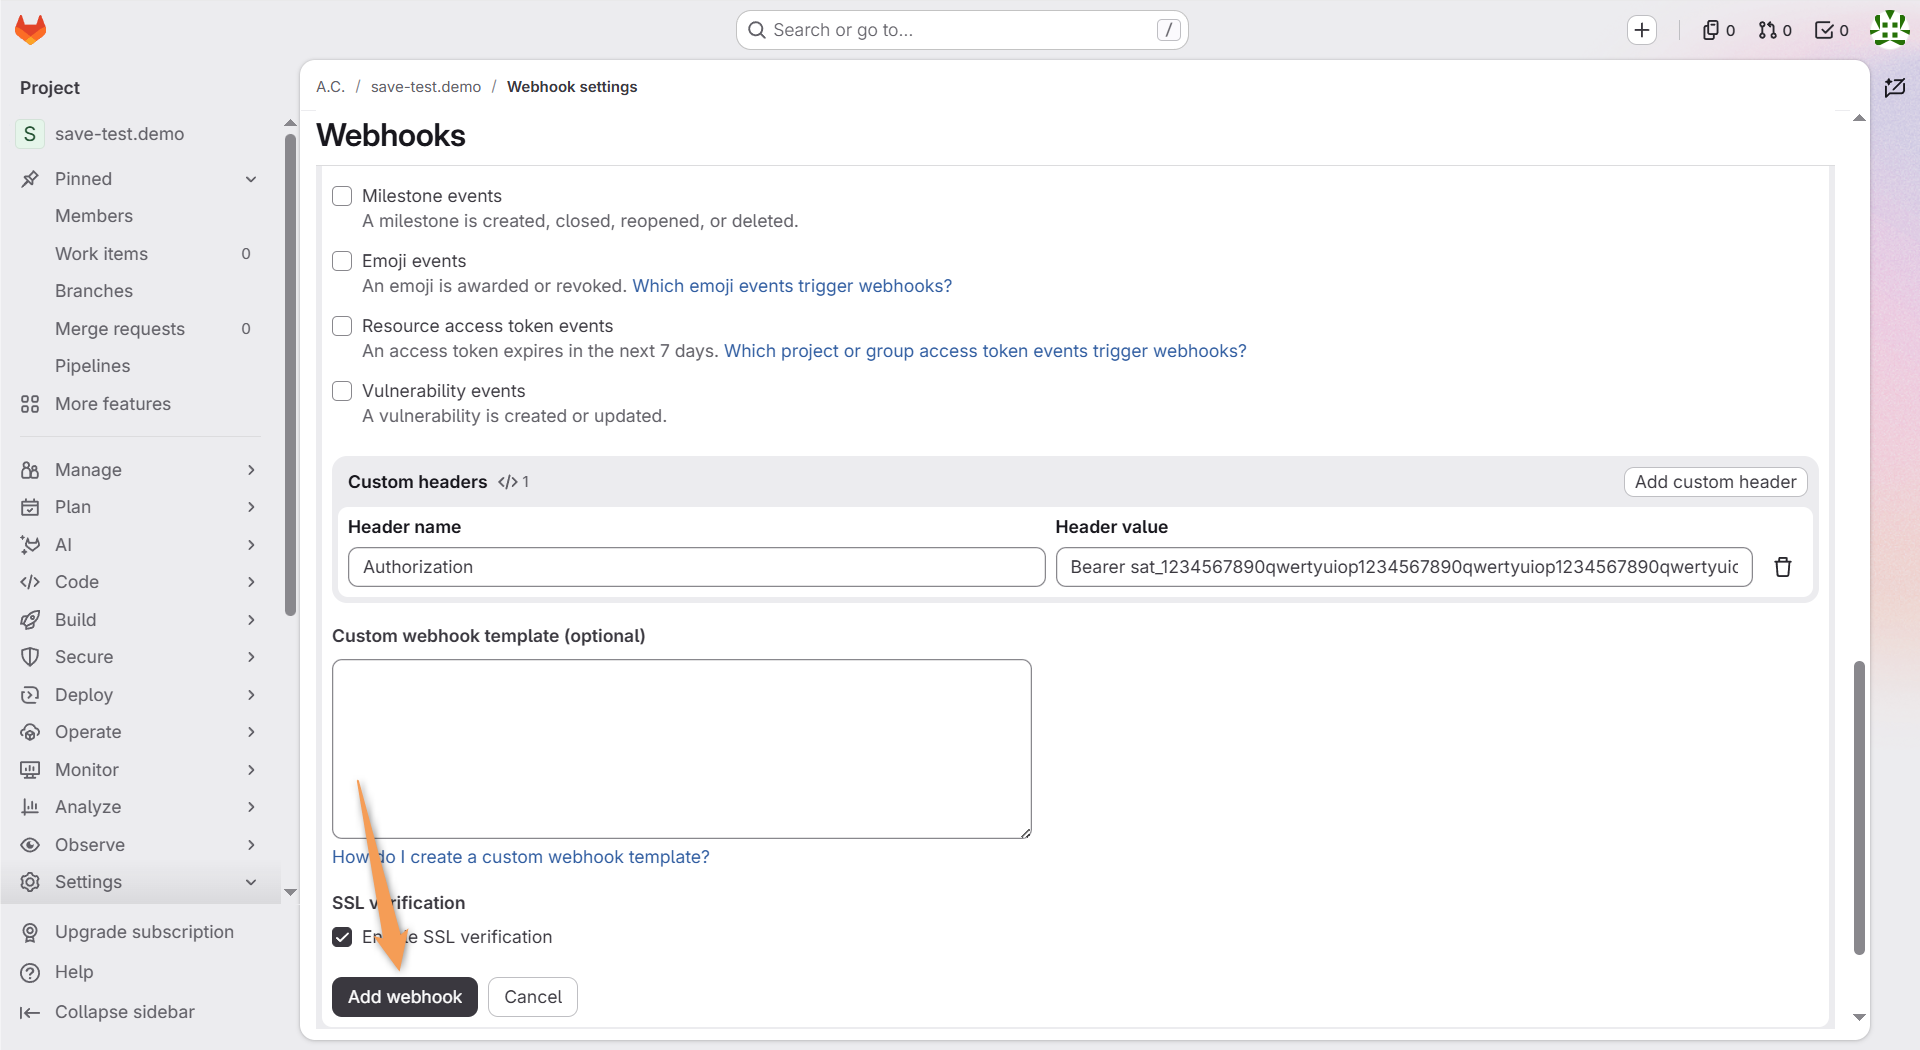Viewport: 1920px width, 1050px height.
Task: Delete the Authorization custom header row
Action: (1783, 567)
